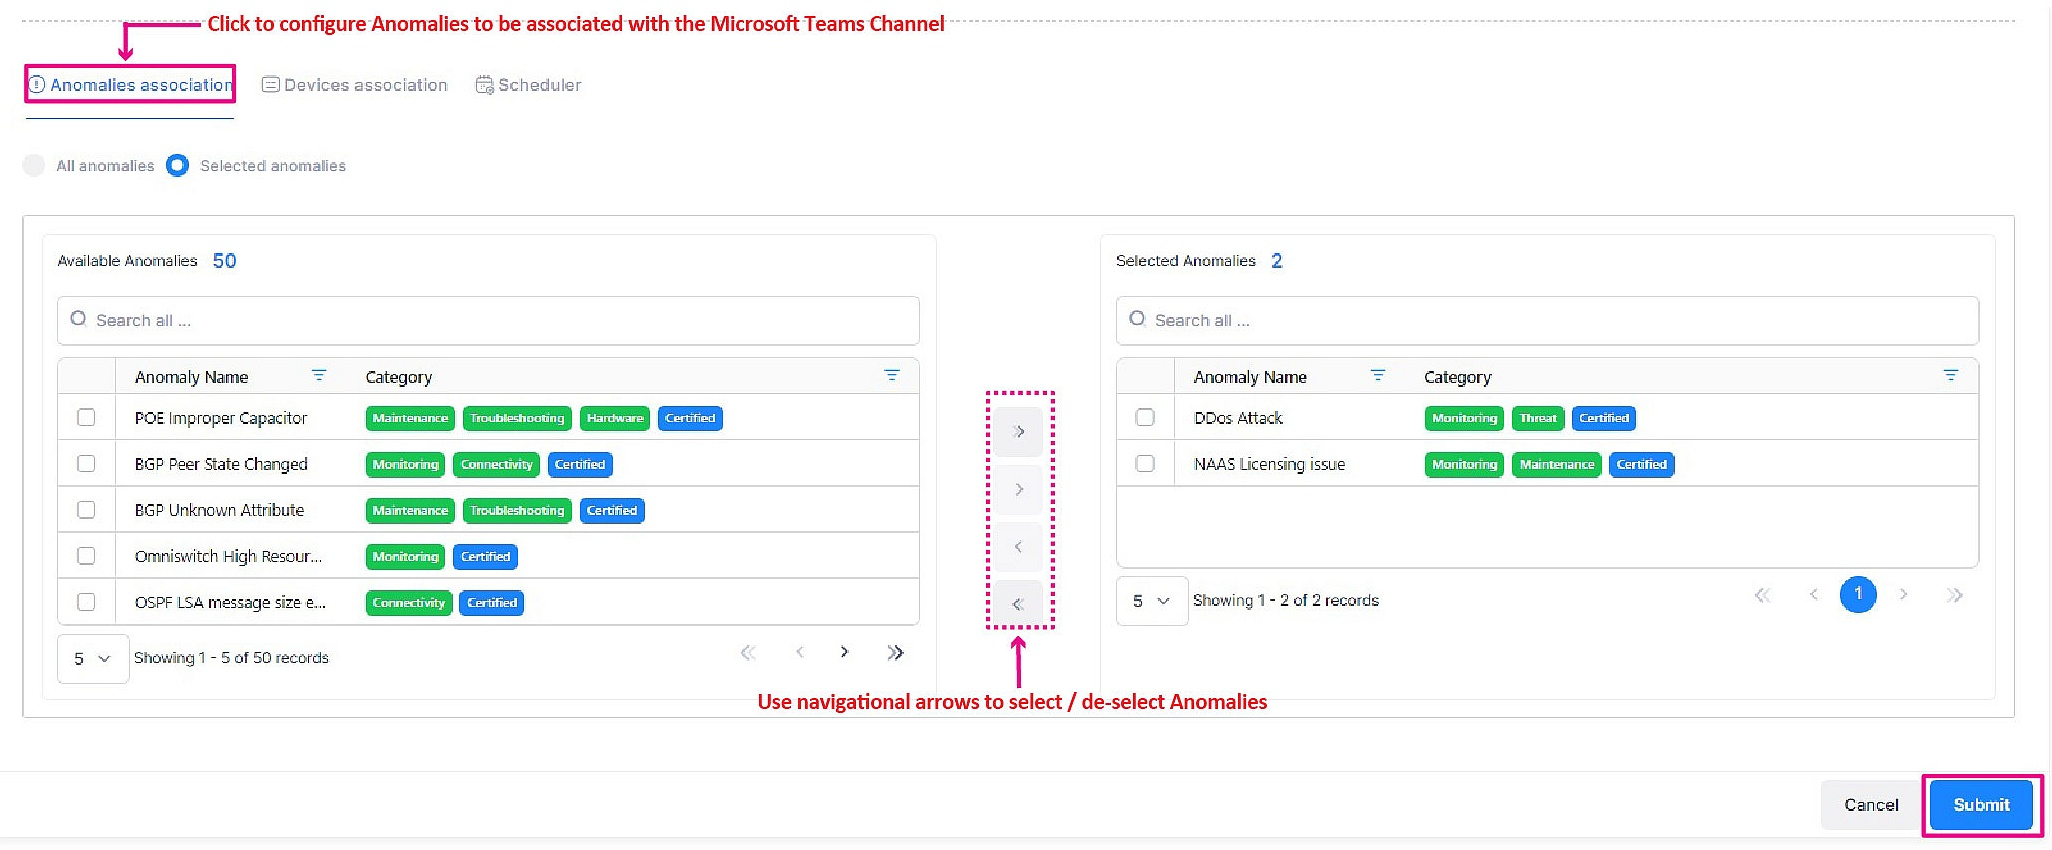
Task: Go to next page of Available Anomalies
Action: click(845, 653)
